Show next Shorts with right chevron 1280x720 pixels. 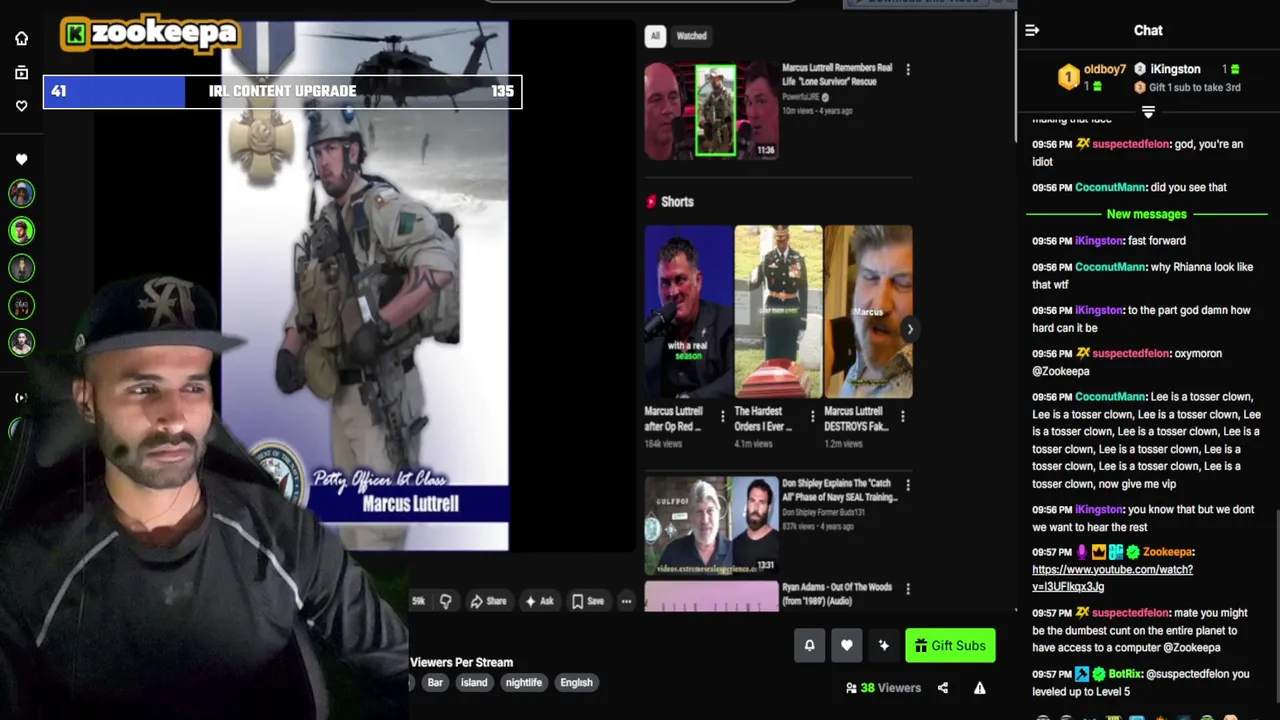910,329
